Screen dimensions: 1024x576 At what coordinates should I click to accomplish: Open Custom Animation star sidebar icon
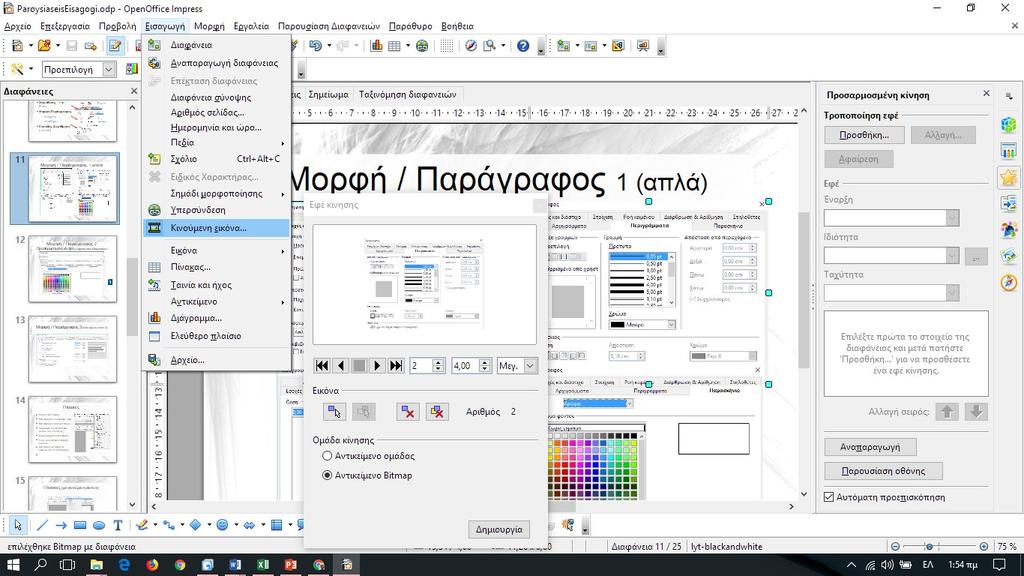point(1009,177)
